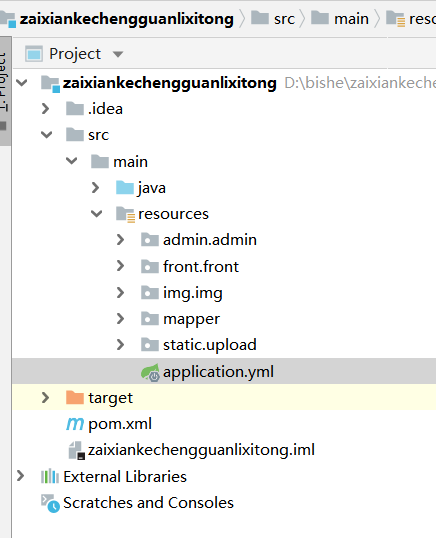Select the Project view label
436x538 pixels.
75,54
